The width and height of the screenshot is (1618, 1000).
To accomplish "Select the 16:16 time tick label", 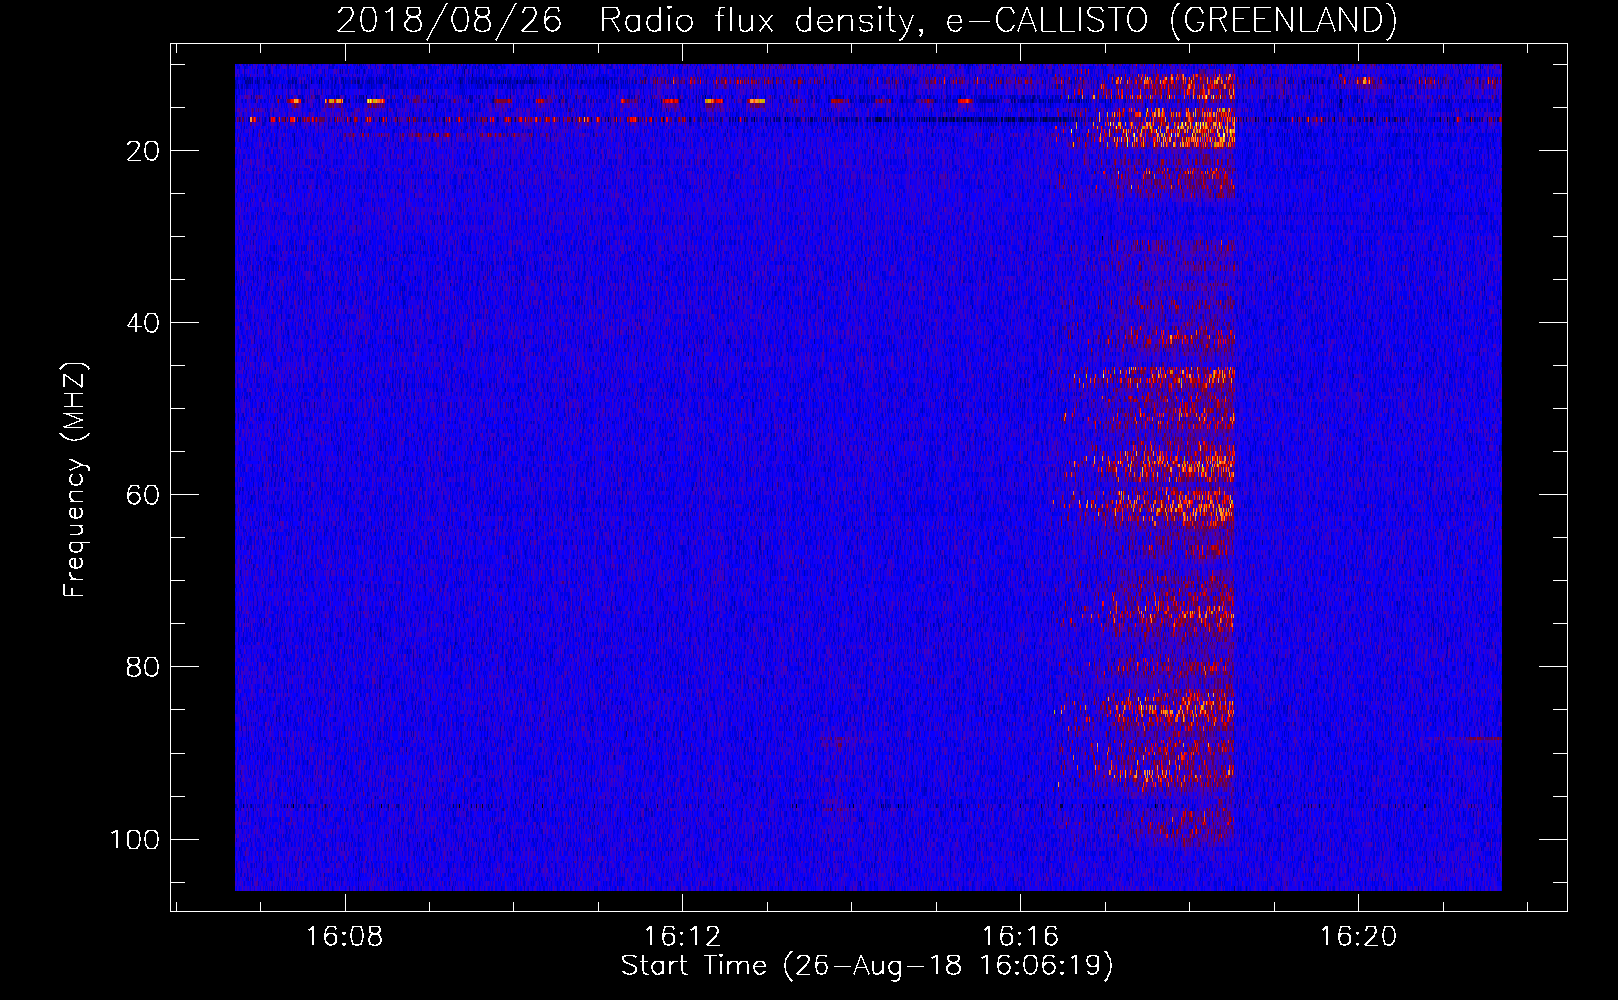I will [x=1020, y=937].
